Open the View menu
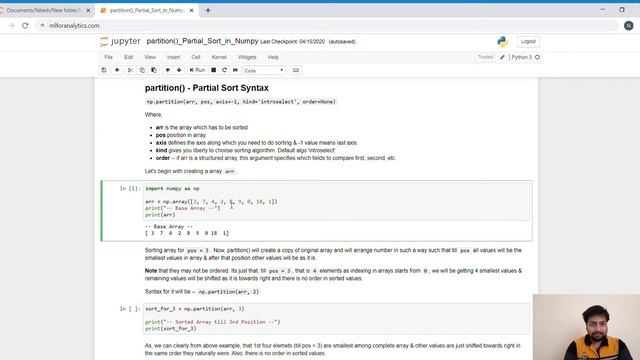 (x=150, y=57)
